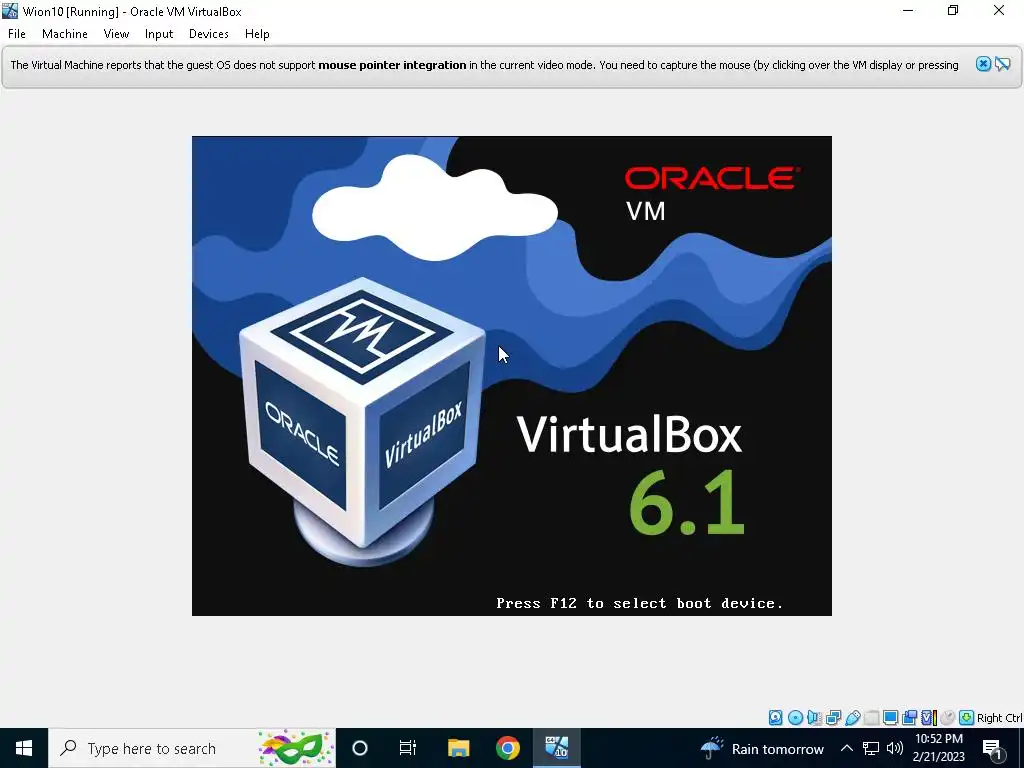
Task: Open the File menu
Action: point(17,34)
